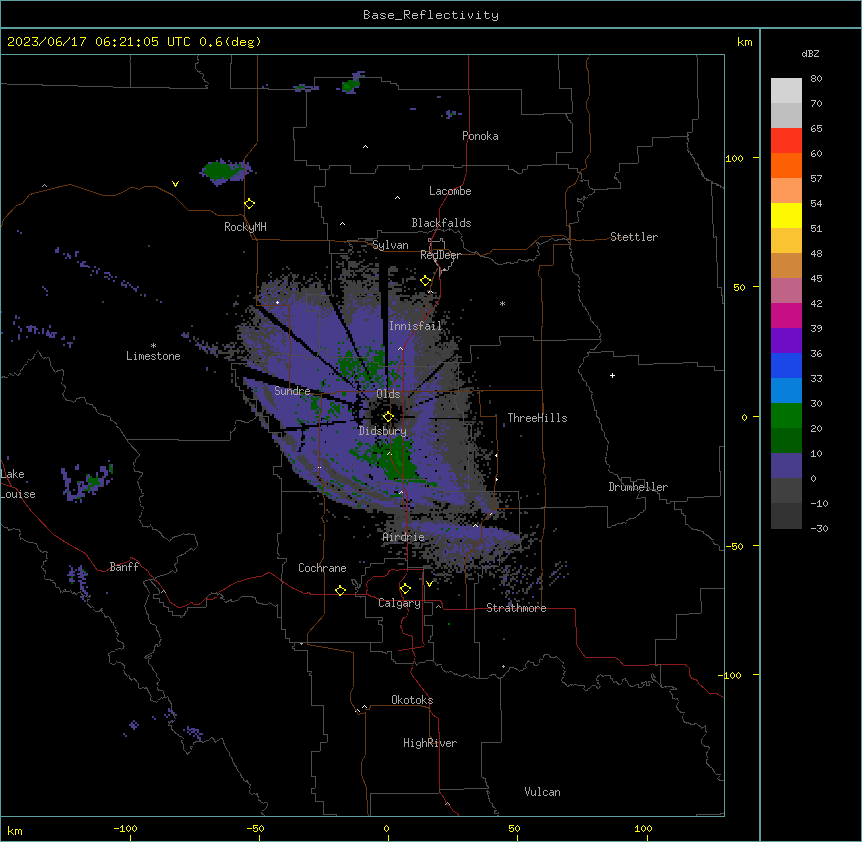Click the light gray 80 dBZ swatch
The height and width of the screenshot is (842, 862).
point(786,90)
